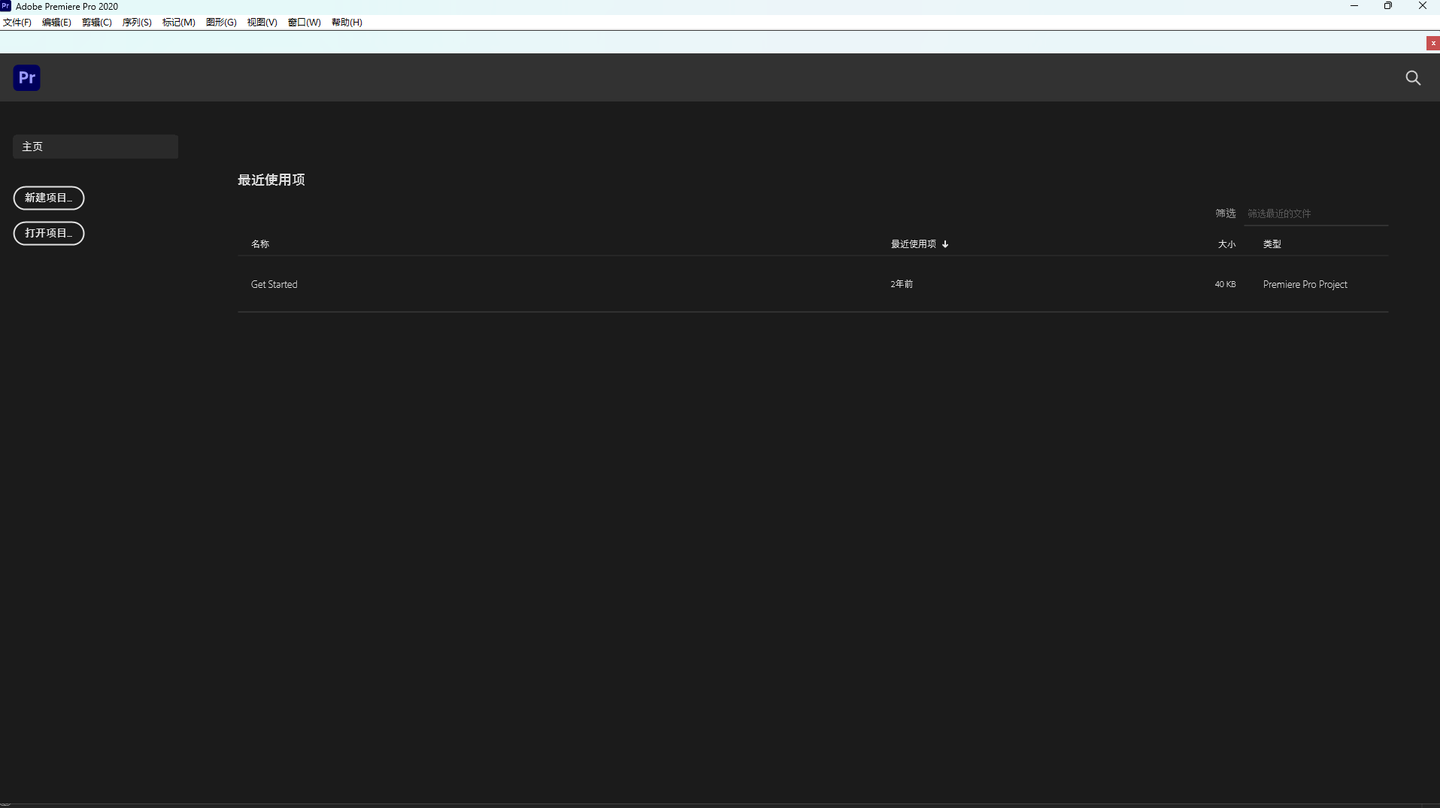
Task: Reverse sort order using the 最近使用项 arrow
Action: (945, 244)
